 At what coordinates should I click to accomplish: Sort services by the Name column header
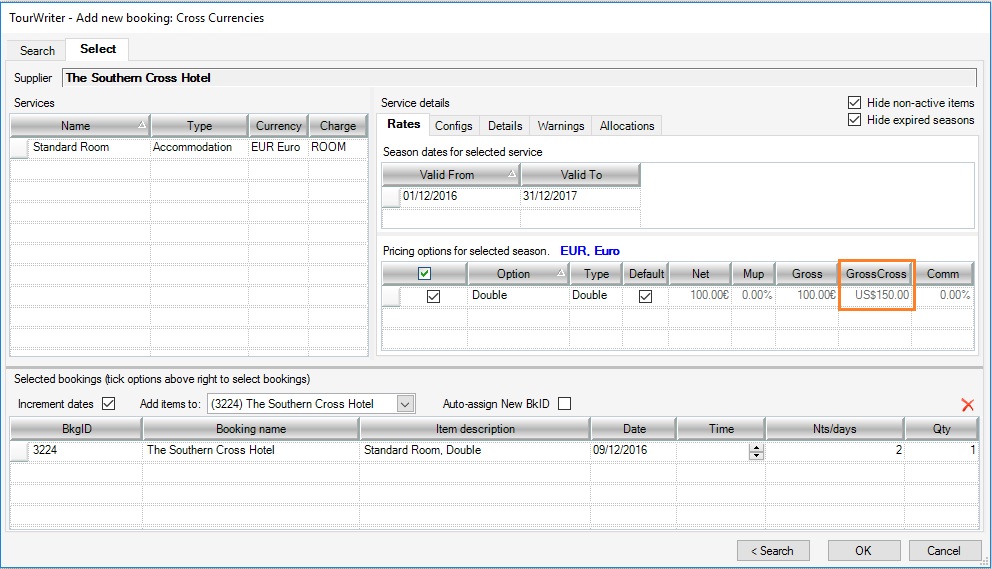(x=75, y=126)
